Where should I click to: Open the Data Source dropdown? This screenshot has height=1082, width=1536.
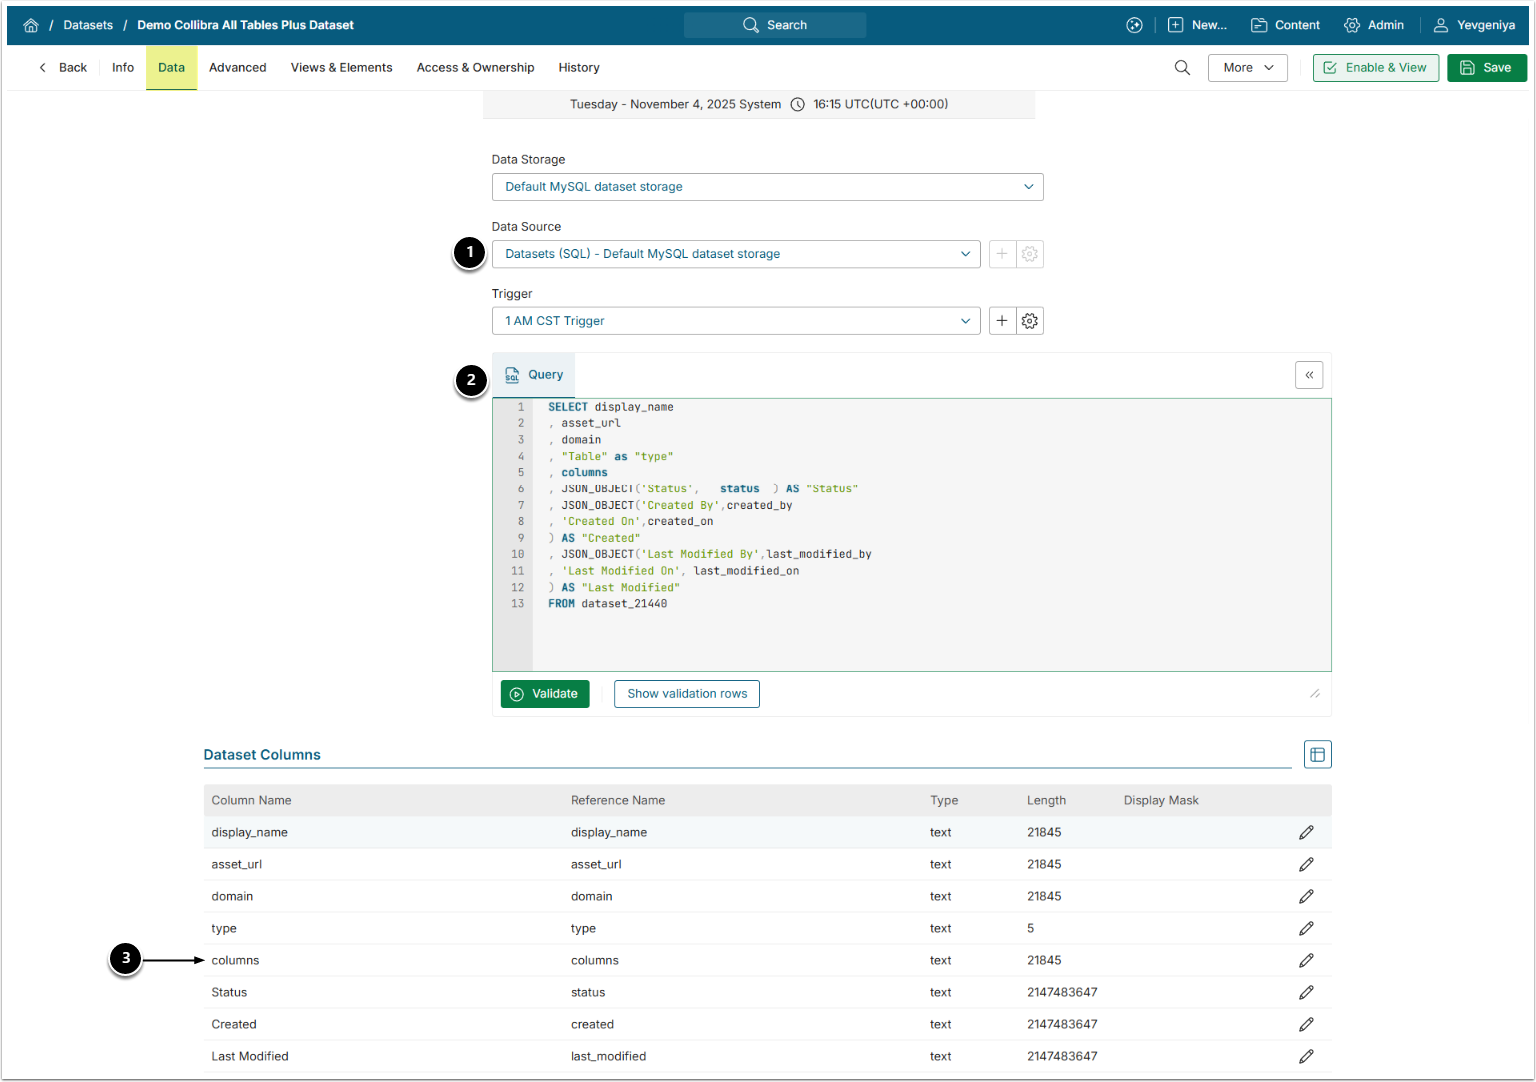735,254
